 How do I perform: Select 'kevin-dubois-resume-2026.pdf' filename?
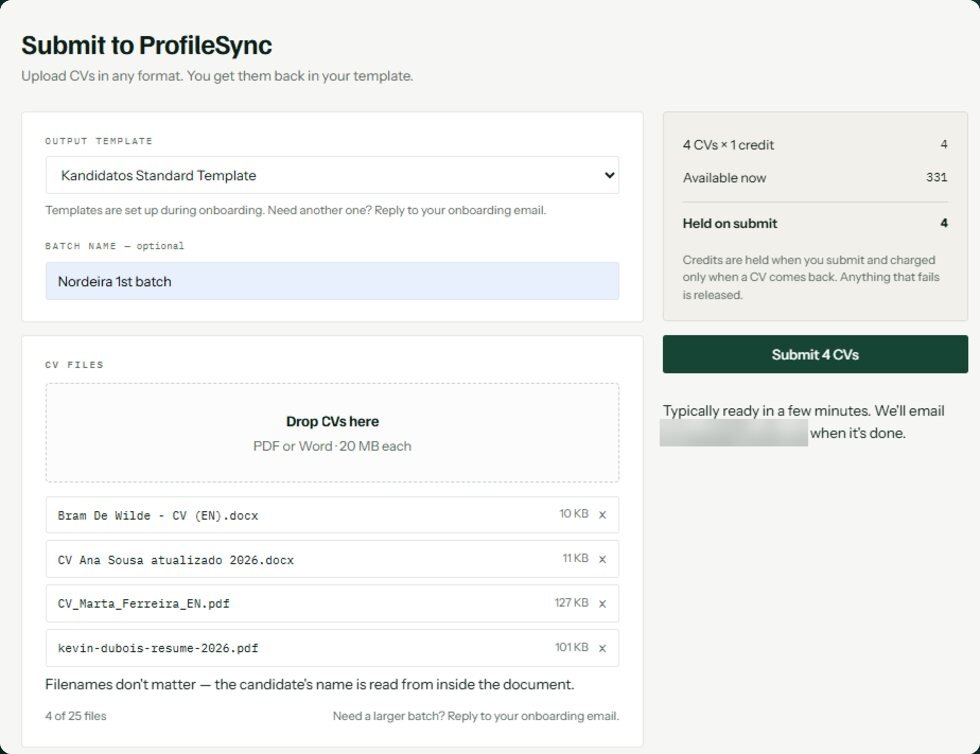click(158, 648)
